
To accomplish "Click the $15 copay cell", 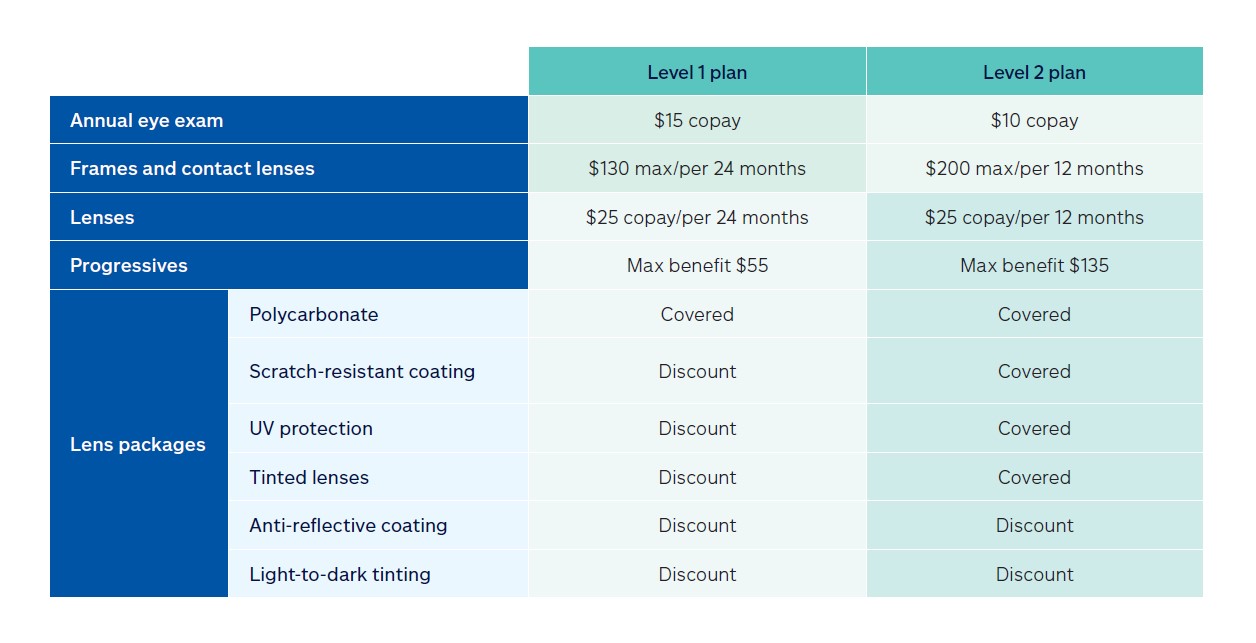I will [697, 120].
